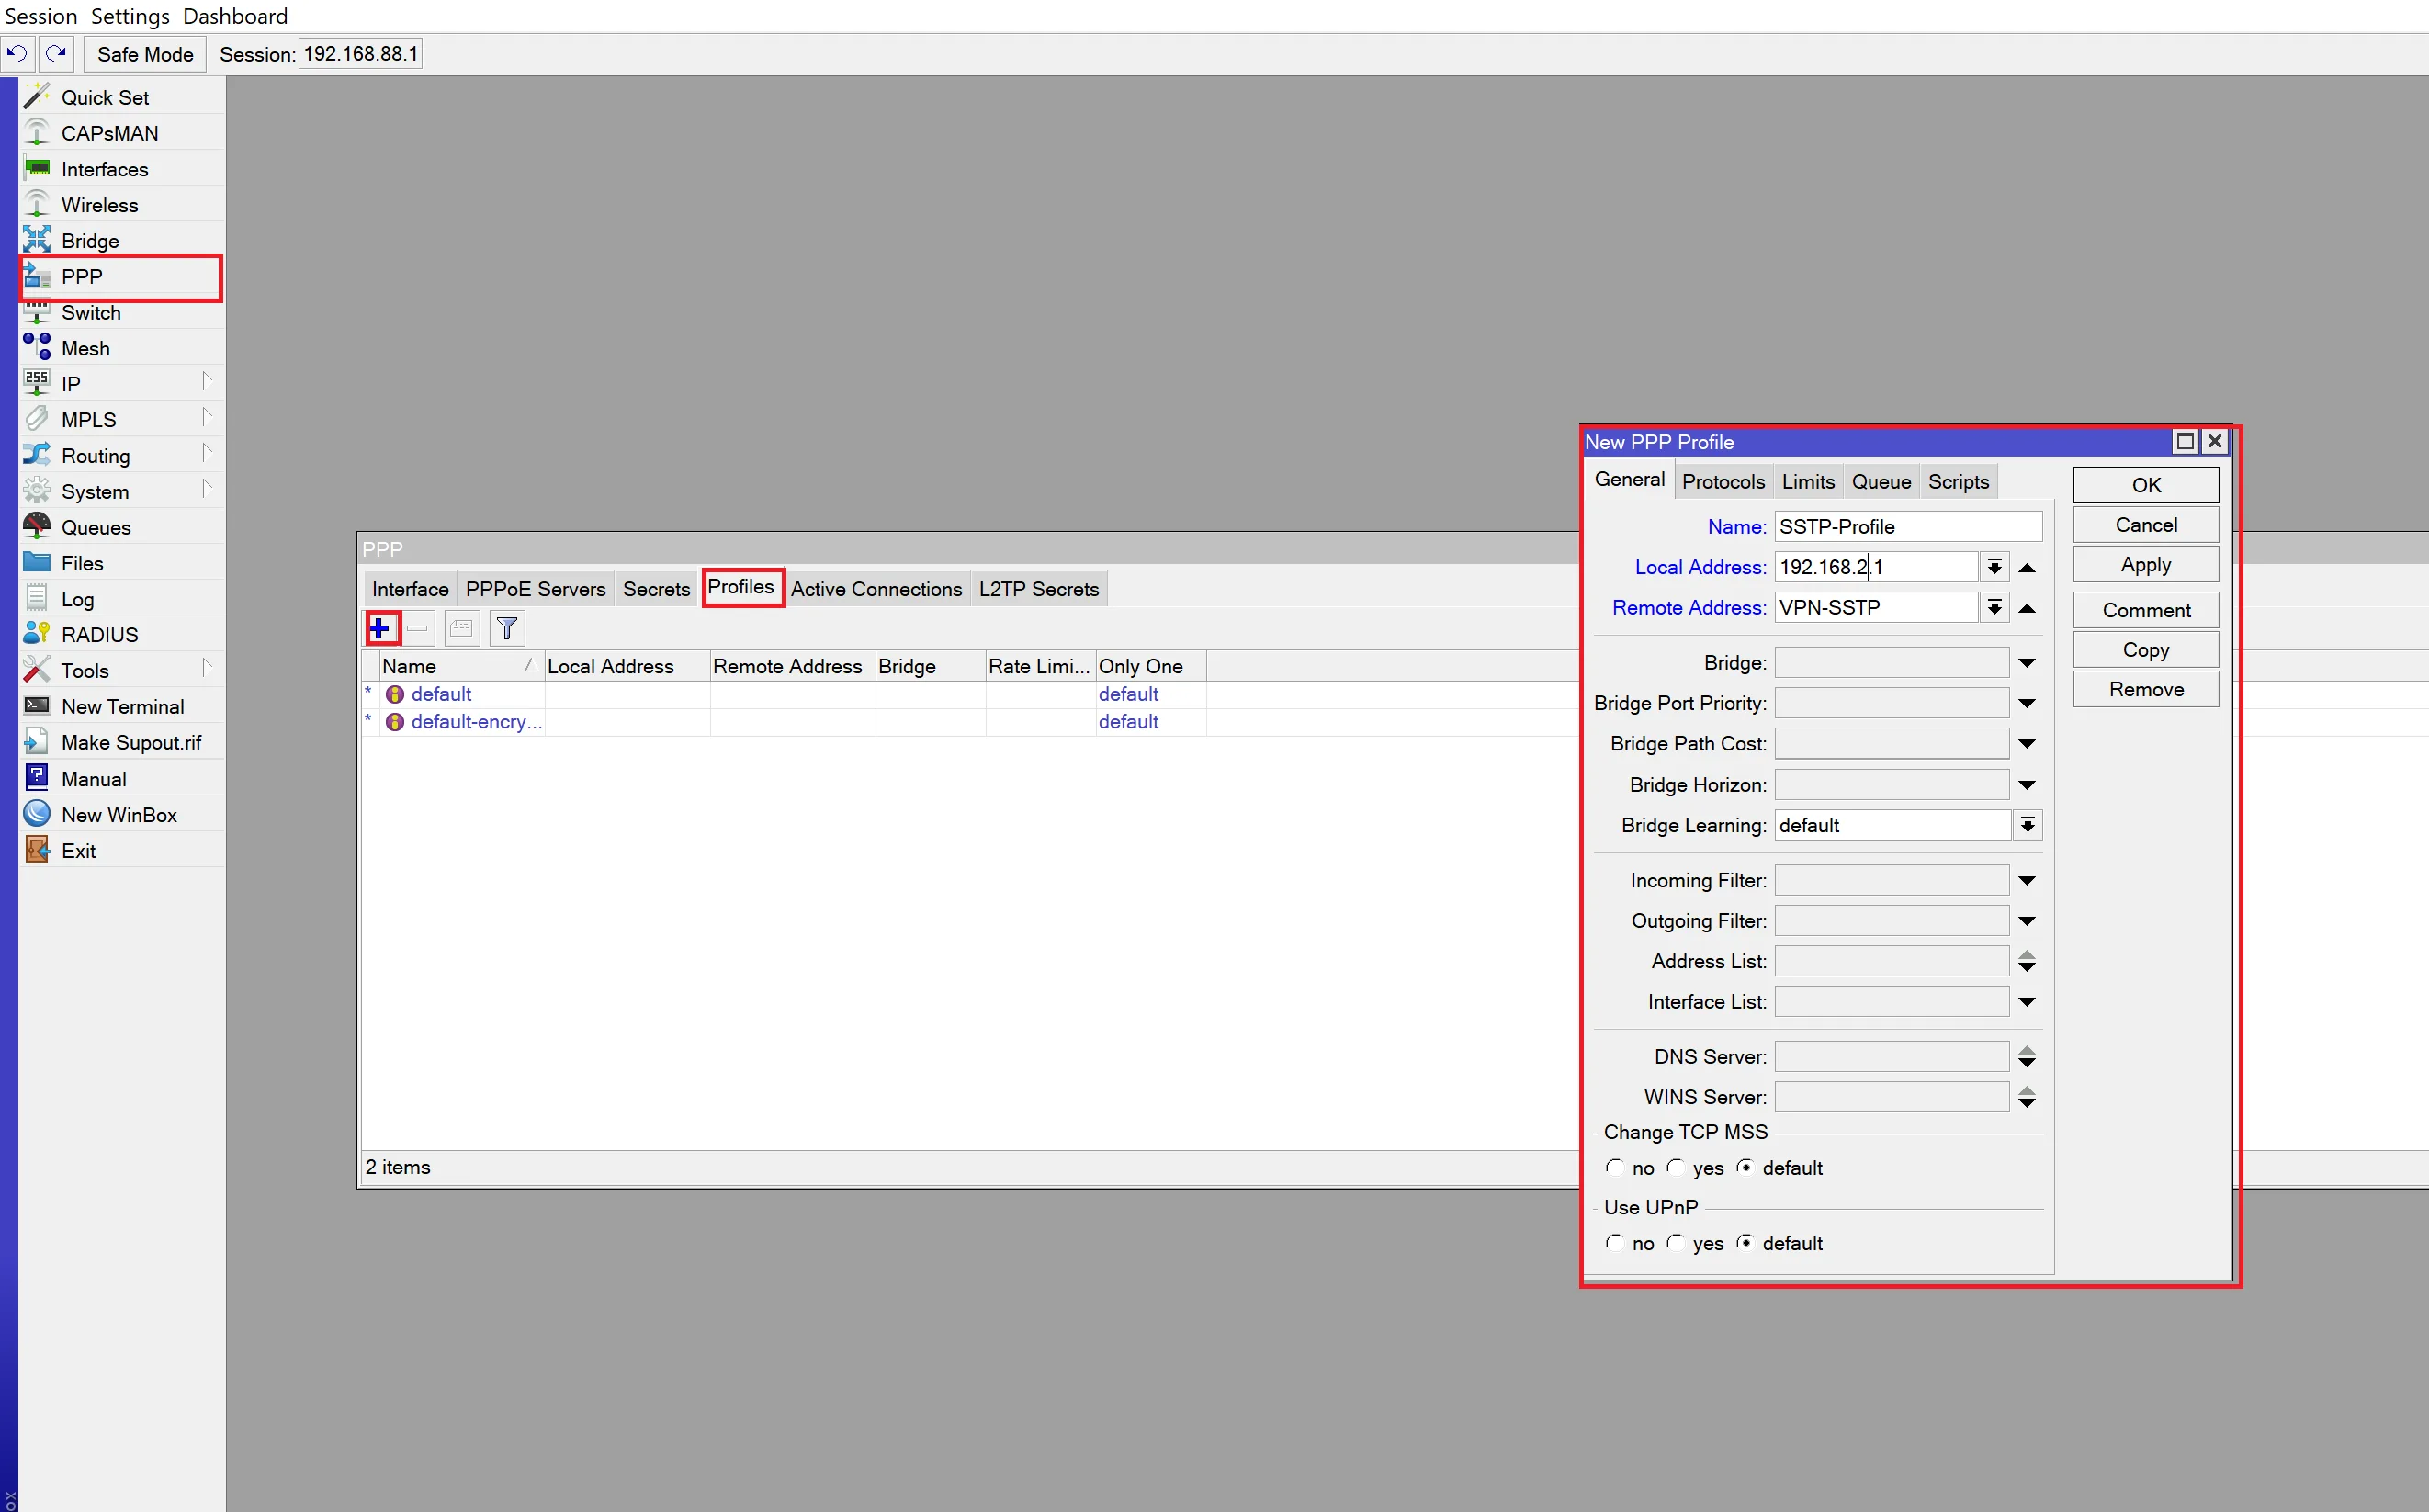2429x1512 pixels.
Task: Switch to Scripts tab
Action: point(1958,482)
